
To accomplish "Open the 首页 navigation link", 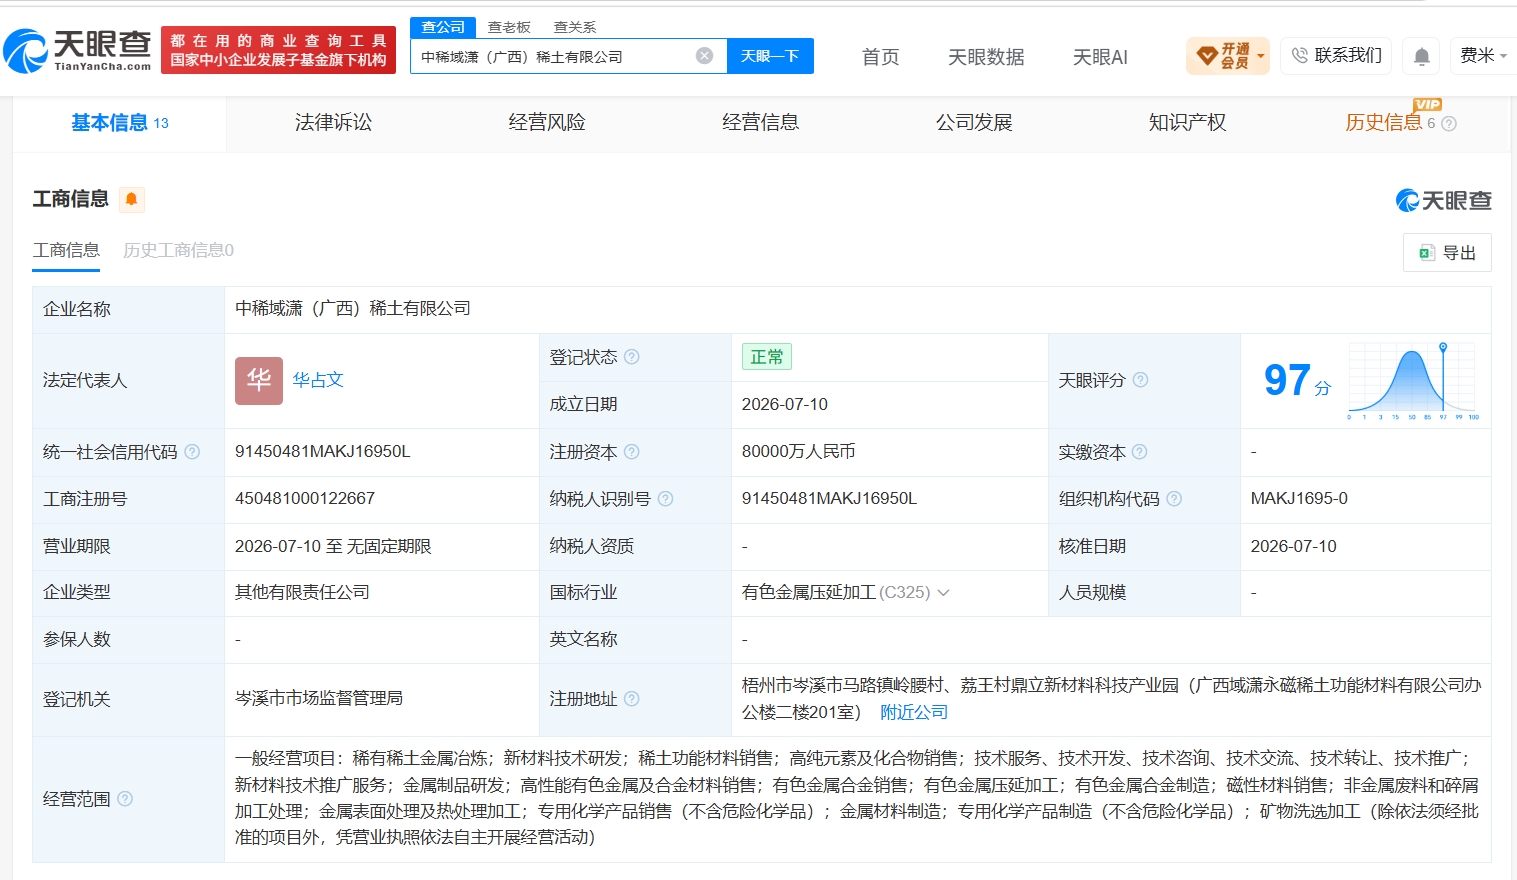I will (881, 57).
